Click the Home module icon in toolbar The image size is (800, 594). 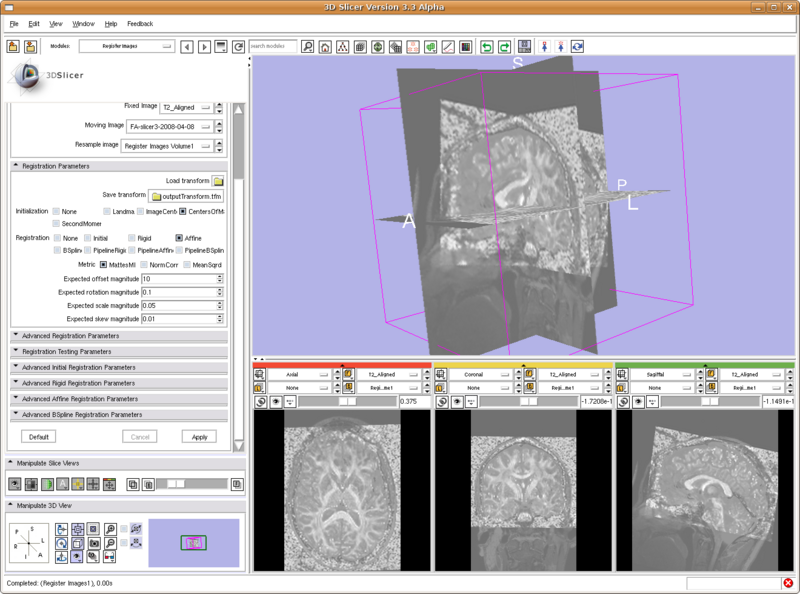pos(325,47)
